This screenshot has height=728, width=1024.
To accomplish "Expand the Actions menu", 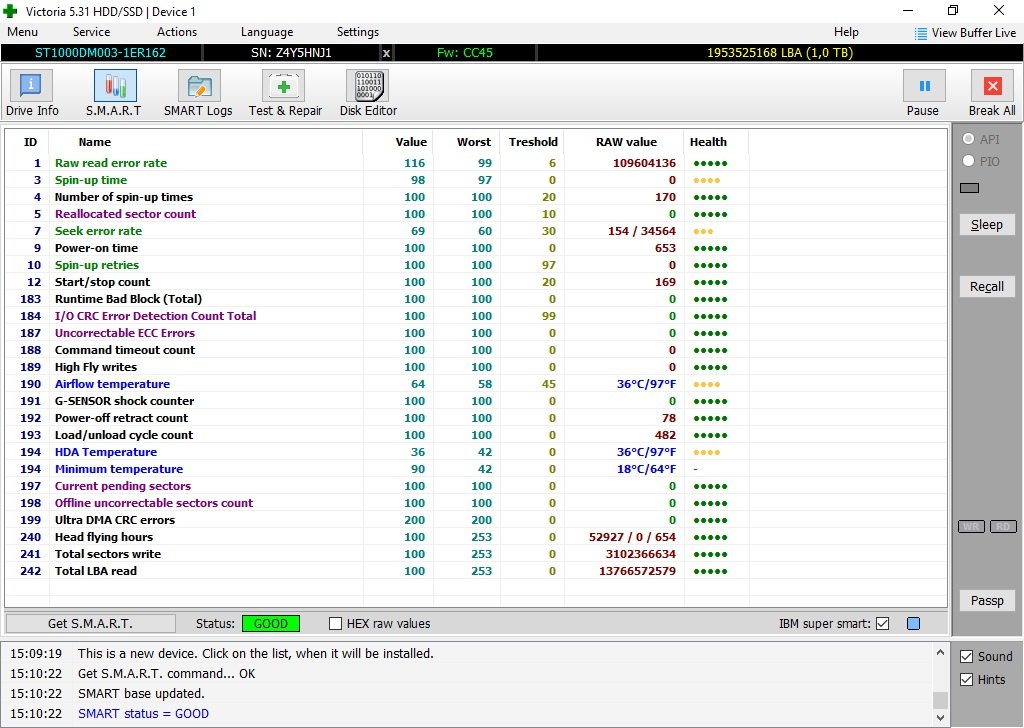I will point(177,32).
